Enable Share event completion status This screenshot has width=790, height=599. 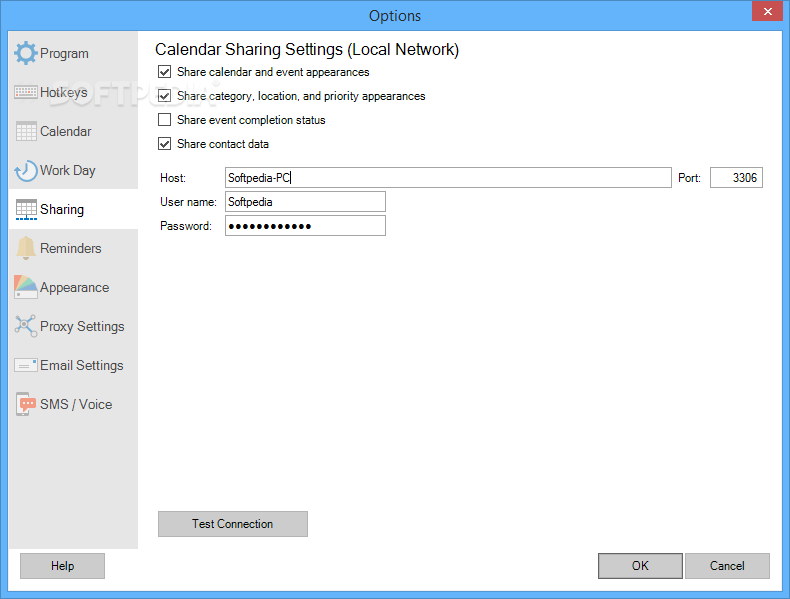[x=164, y=120]
